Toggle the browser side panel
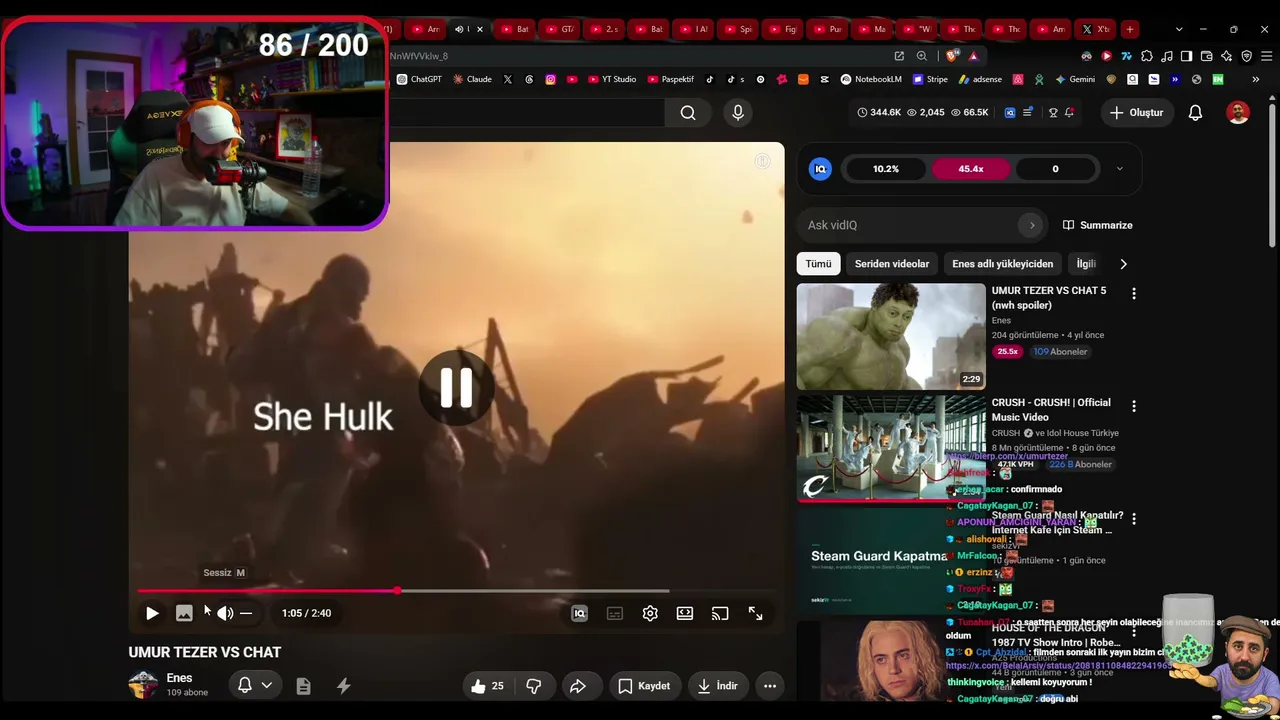The image size is (1280, 720). coord(1186,56)
